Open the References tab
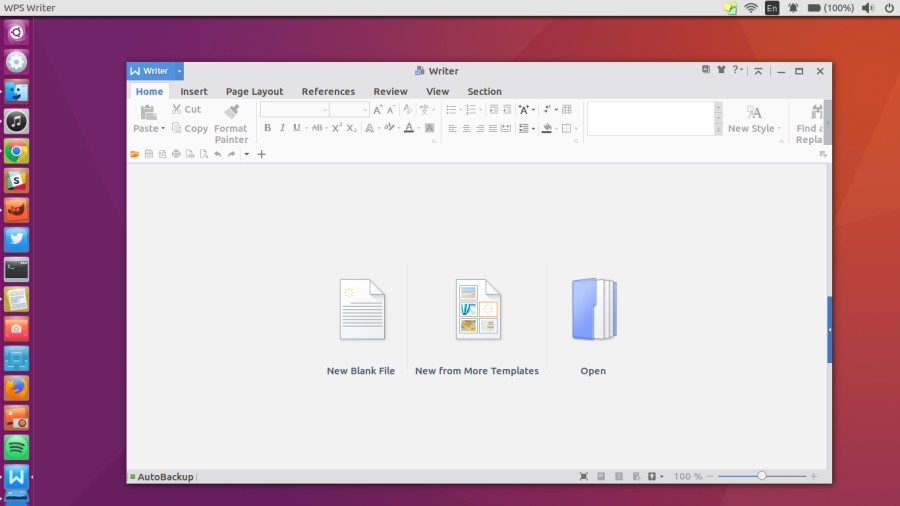This screenshot has height=506, width=900. 328,91
